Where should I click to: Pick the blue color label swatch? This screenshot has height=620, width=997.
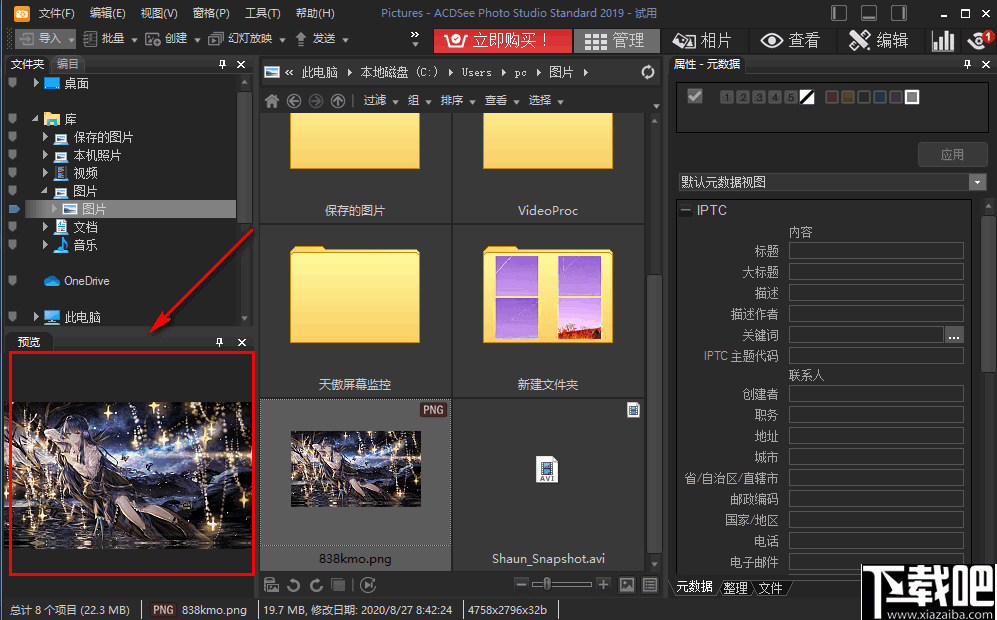click(x=879, y=98)
